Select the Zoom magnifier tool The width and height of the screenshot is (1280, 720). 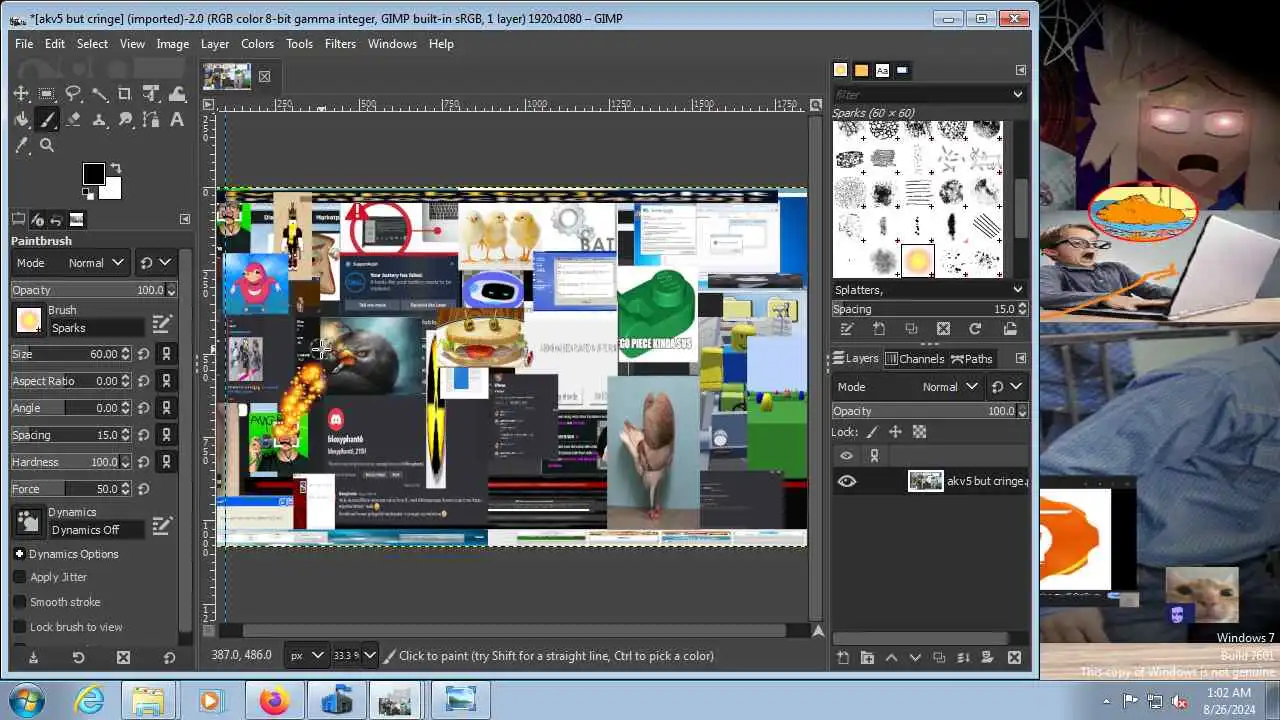[47, 146]
